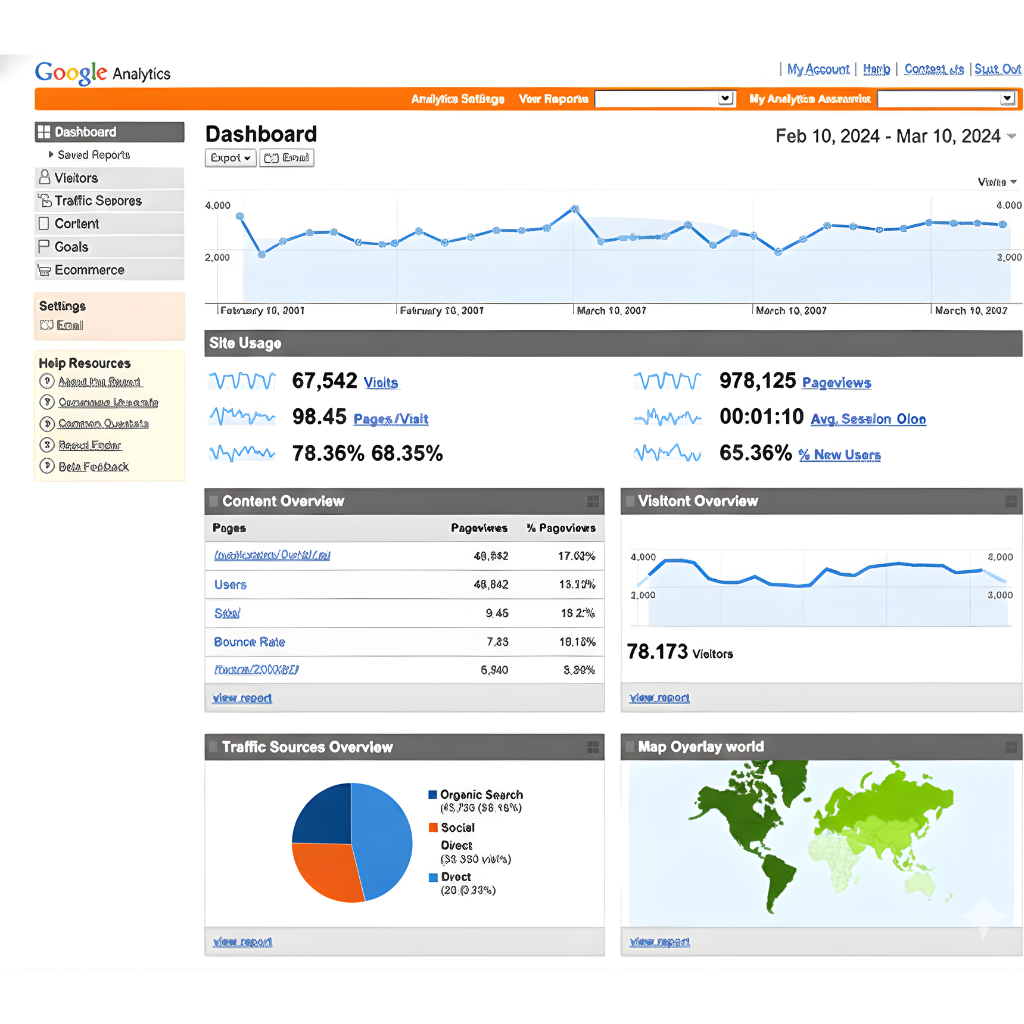Open the Goals section
1024x1024 pixels.
click(x=109, y=247)
